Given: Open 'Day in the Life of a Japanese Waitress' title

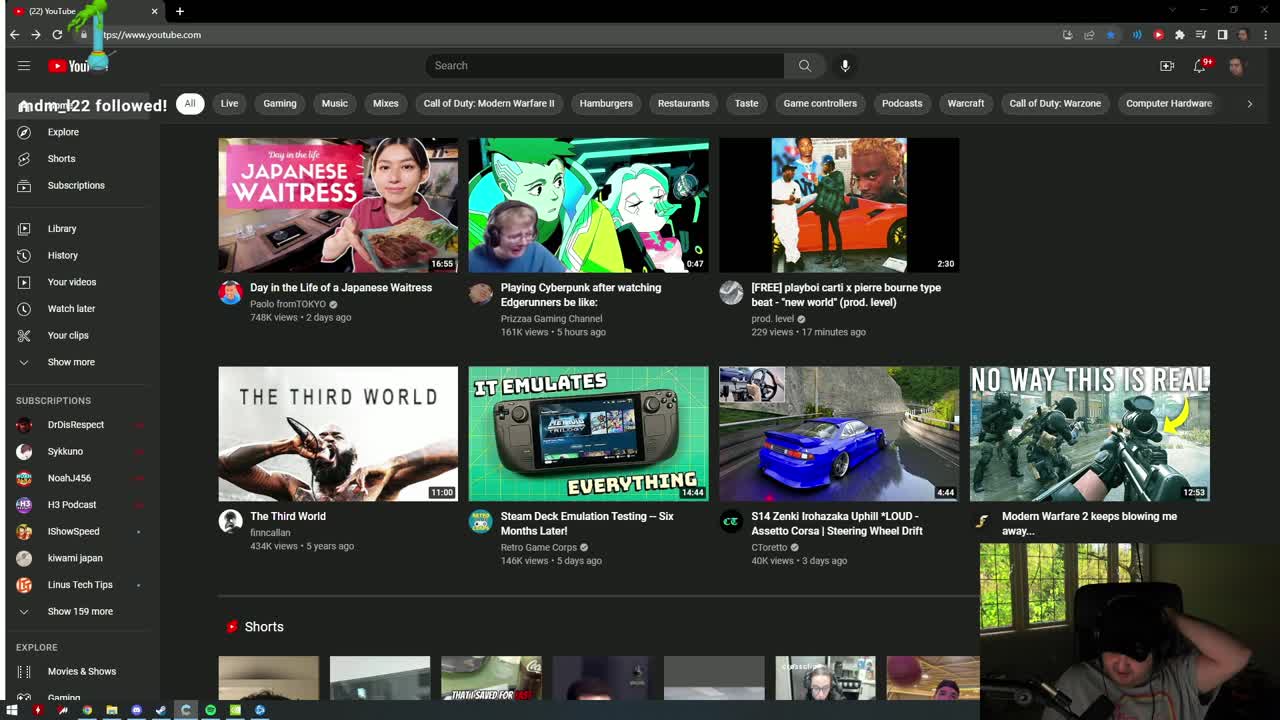Looking at the screenshot, I should pyautogui.click(x=341, y=288).
